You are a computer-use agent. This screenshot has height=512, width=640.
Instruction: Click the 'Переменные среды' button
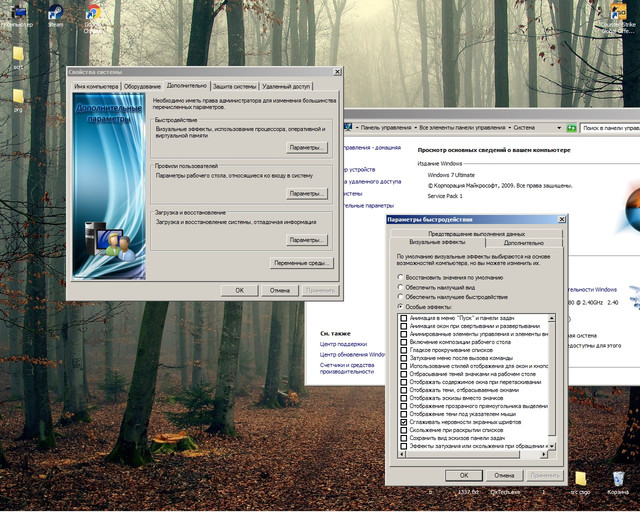click(302, 263)
